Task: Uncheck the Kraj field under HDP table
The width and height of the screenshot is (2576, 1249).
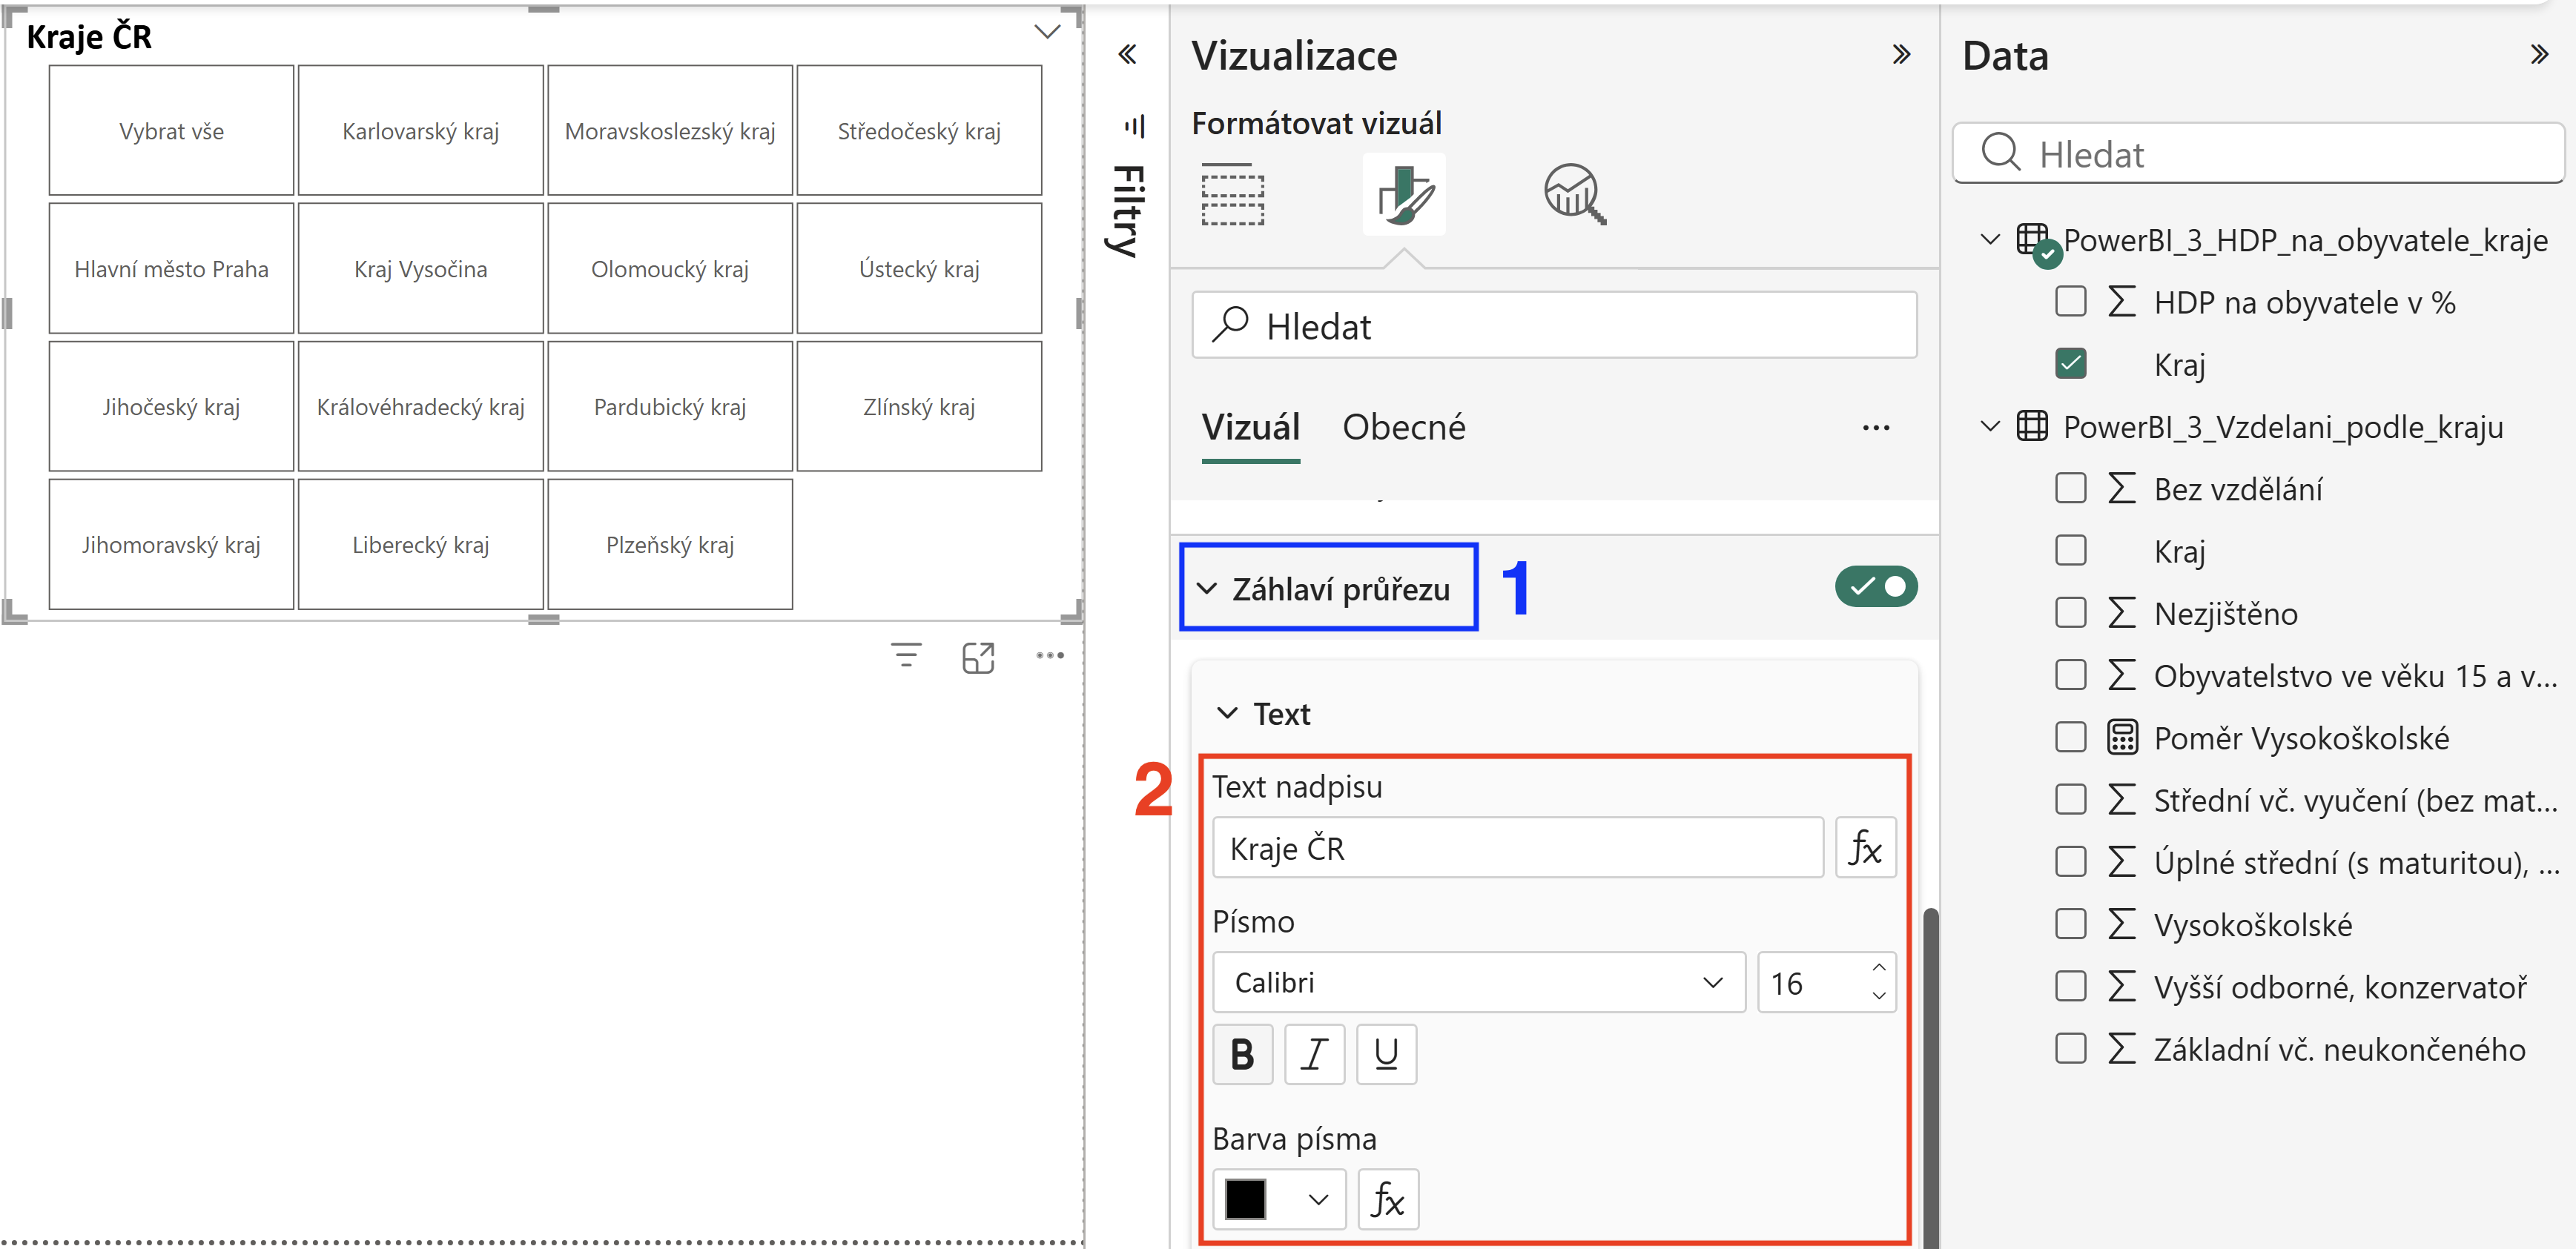Action: coord(2071,363)
